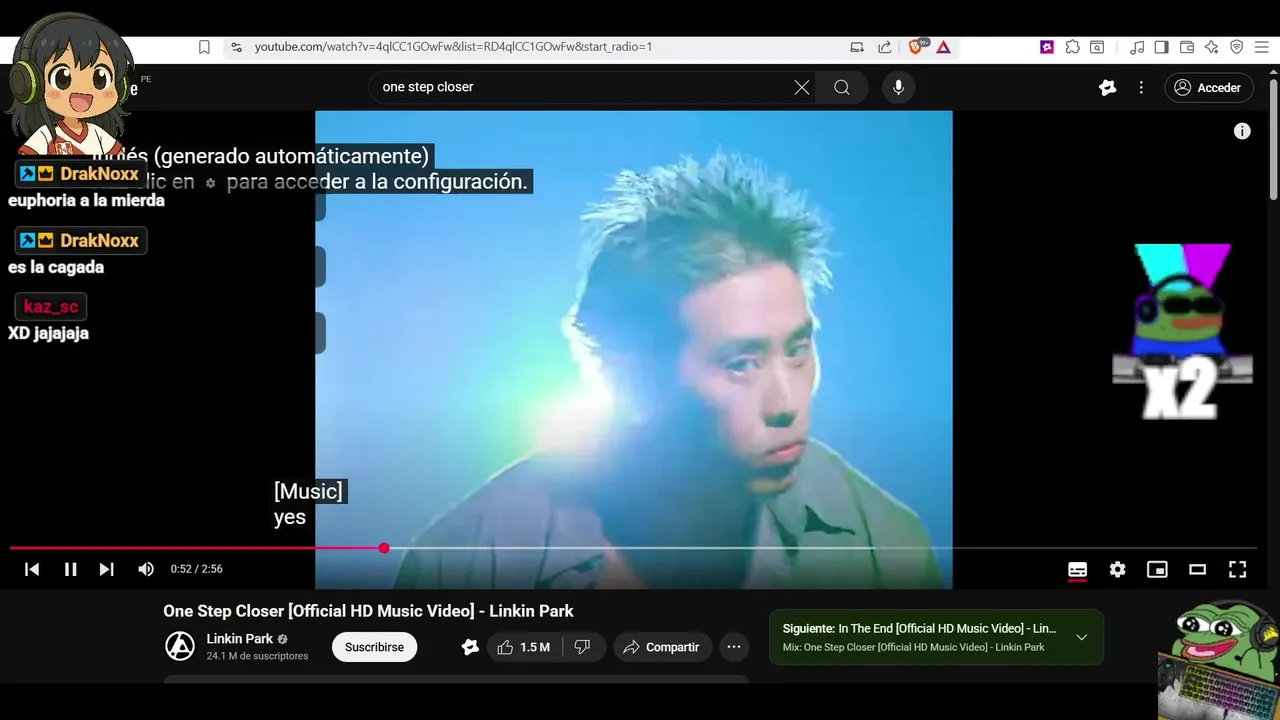The height and width of the screenshot is (720, 1280).
Task: Click the page vertical scrollbar
Action: click(x=1273, y=140)
